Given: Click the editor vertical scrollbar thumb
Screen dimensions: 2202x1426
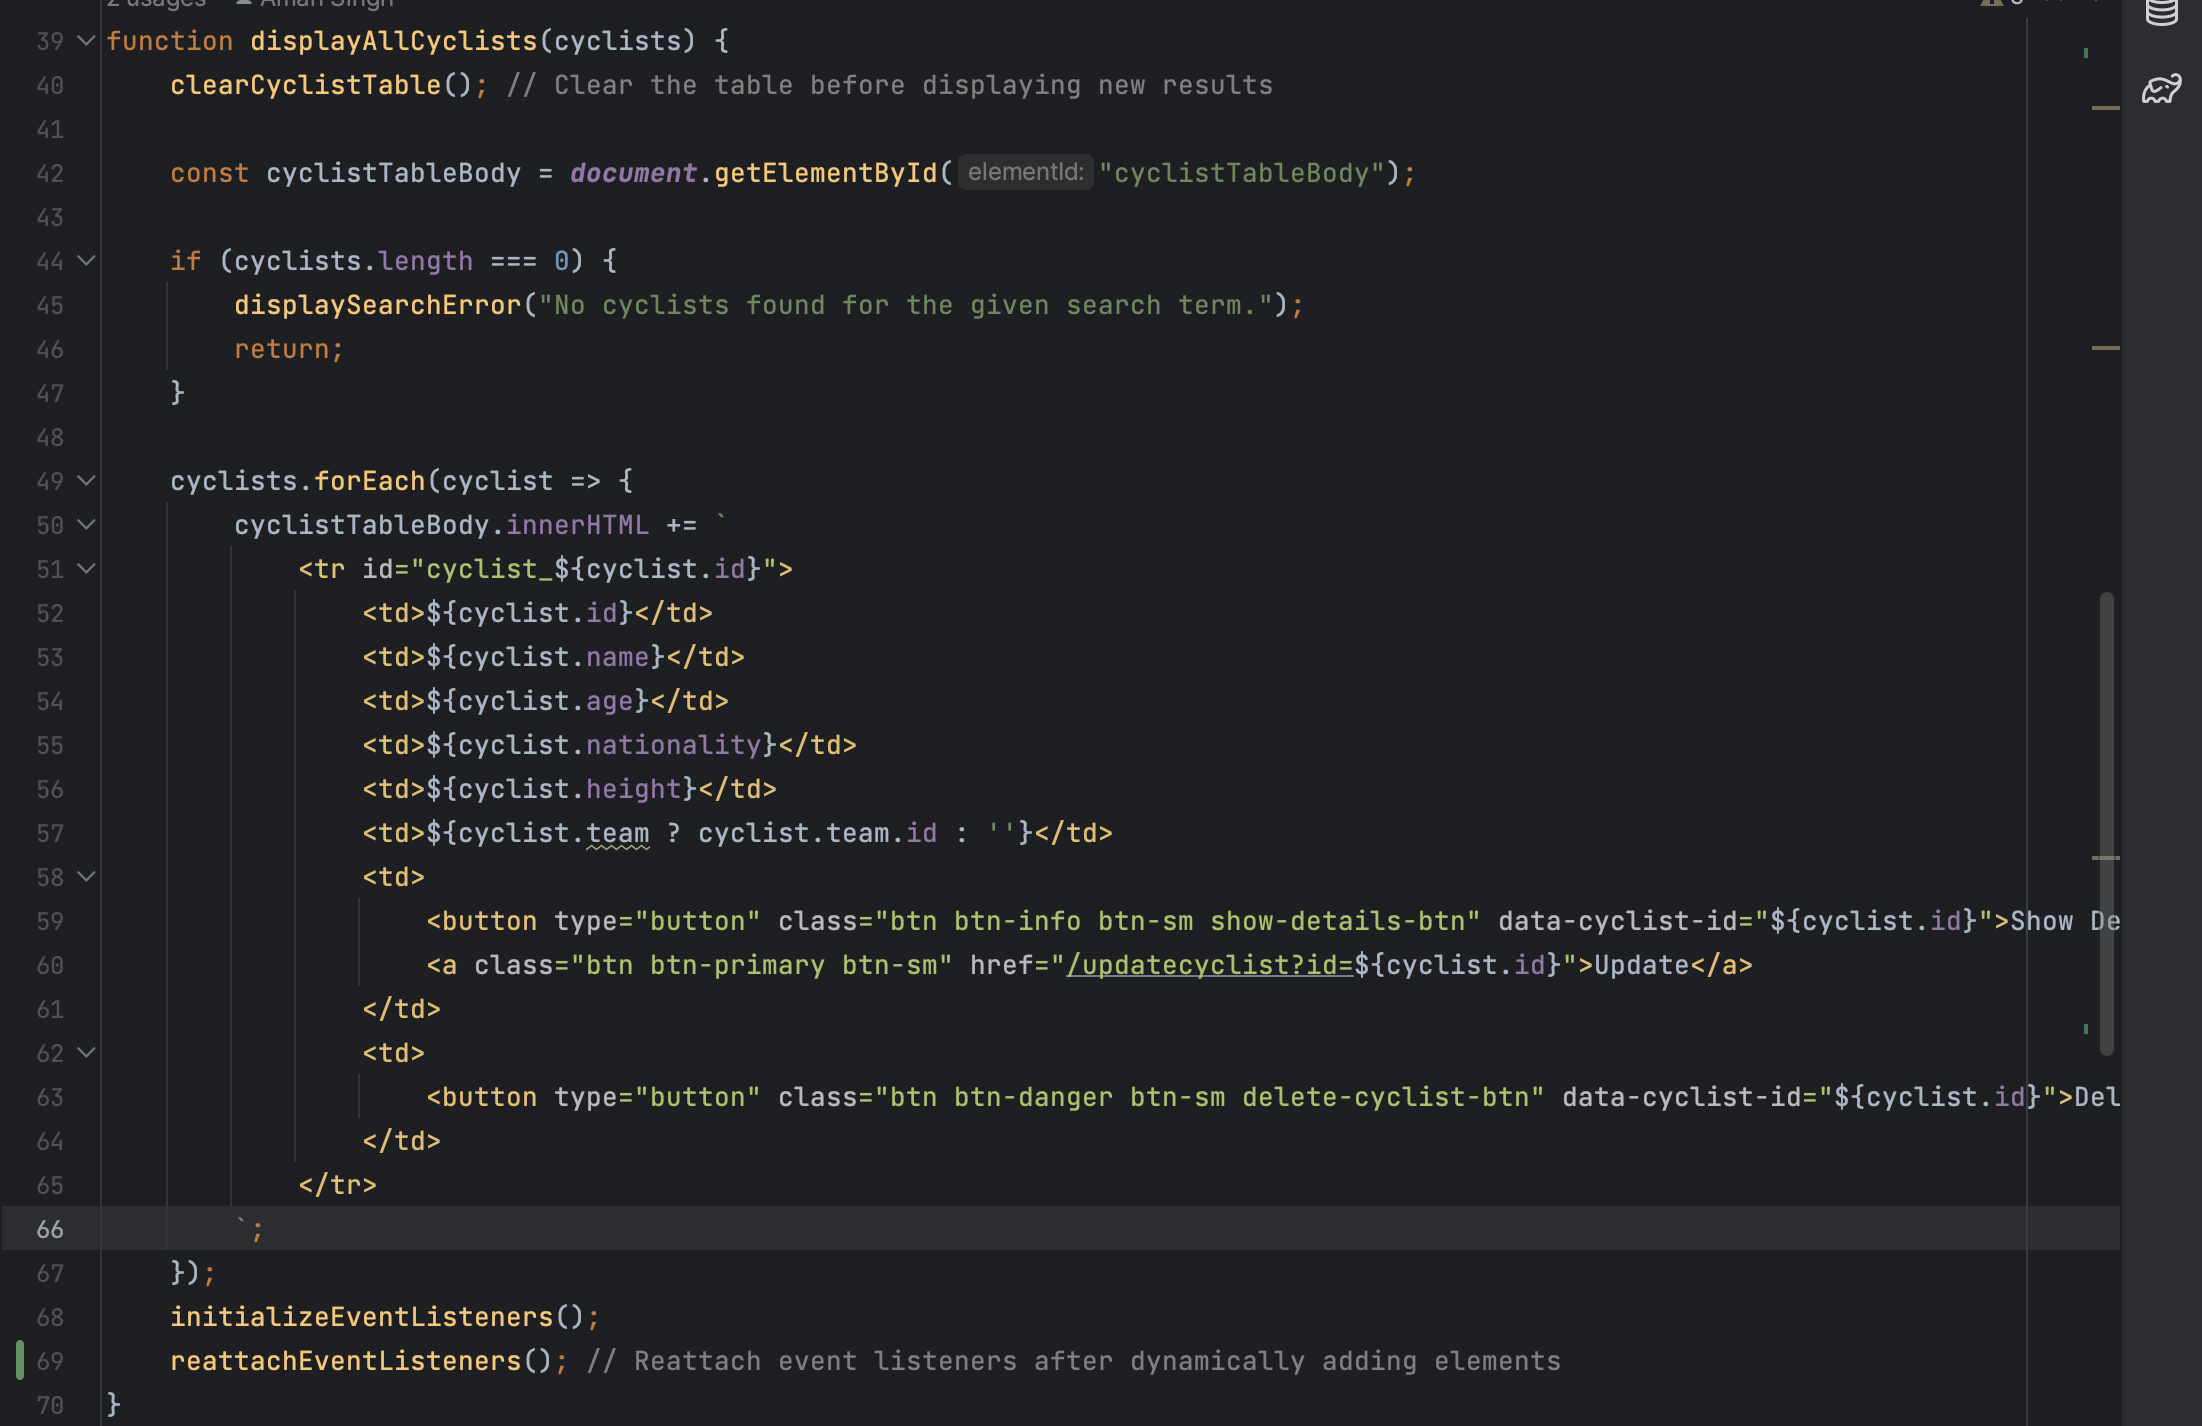Looking at the screenshot, I should coord(2106,823).
